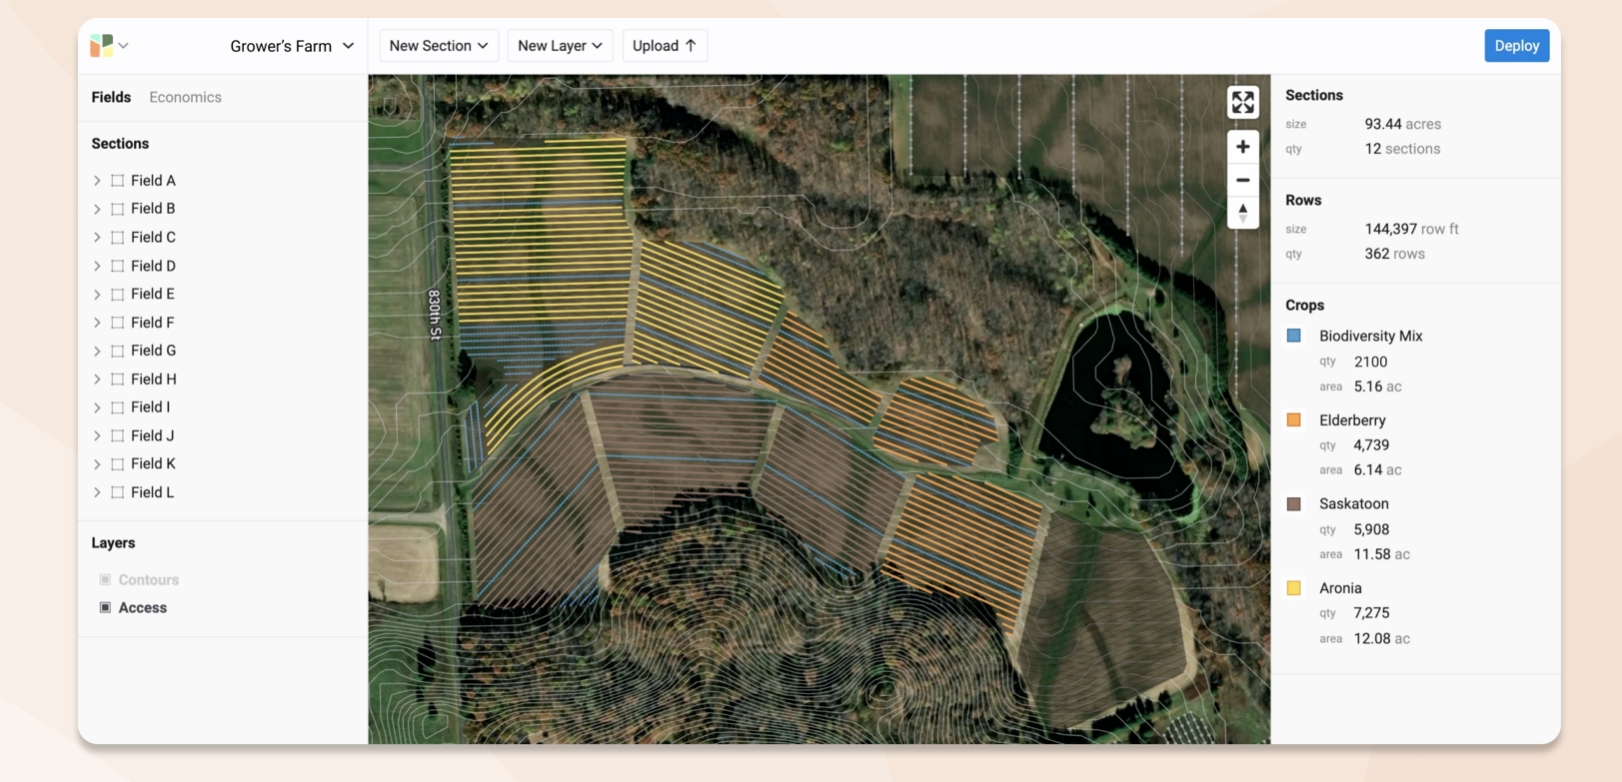Click the Aronia quantity 7,275
This screenshot has height=782, width=1622.
[1372, 613]
